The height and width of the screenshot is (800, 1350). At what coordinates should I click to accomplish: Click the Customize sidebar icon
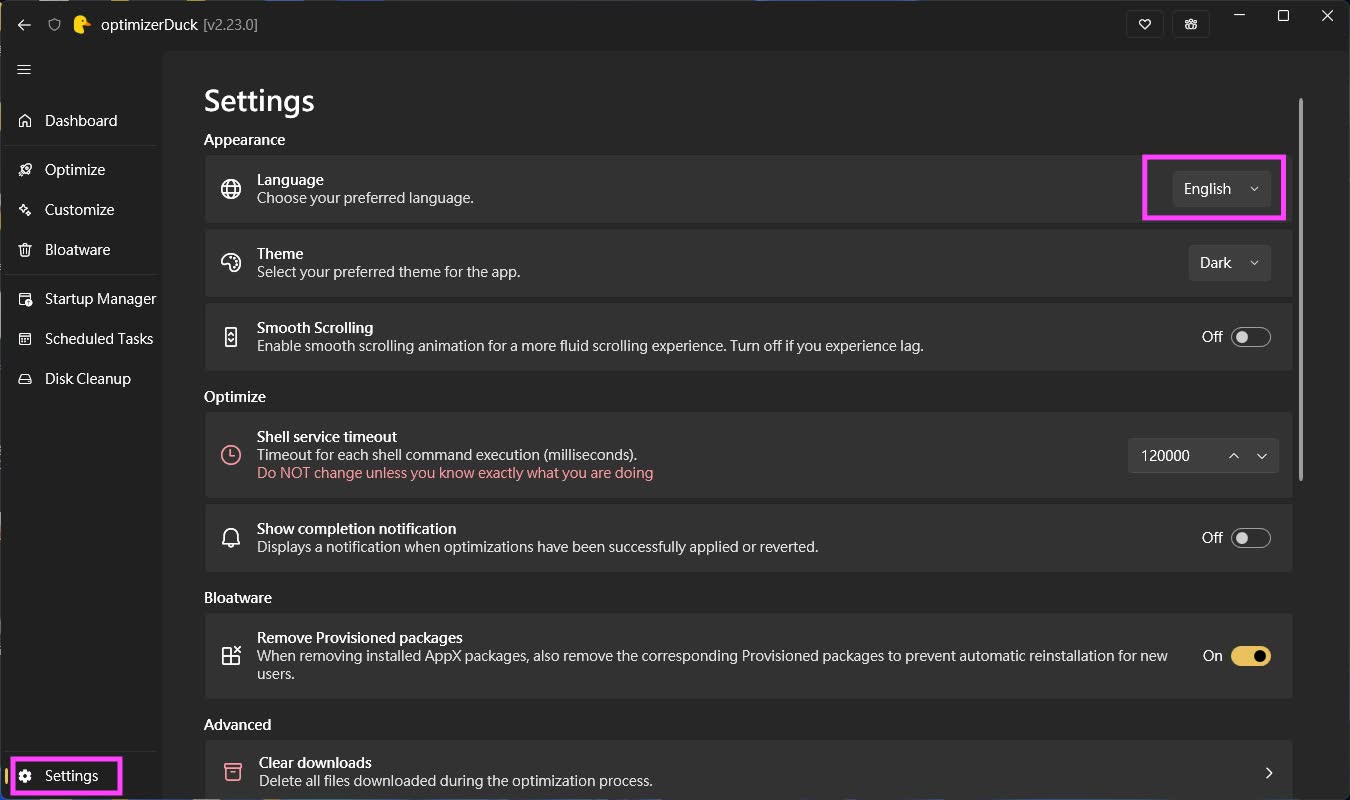pyautogui.click(x=25, y=210)
